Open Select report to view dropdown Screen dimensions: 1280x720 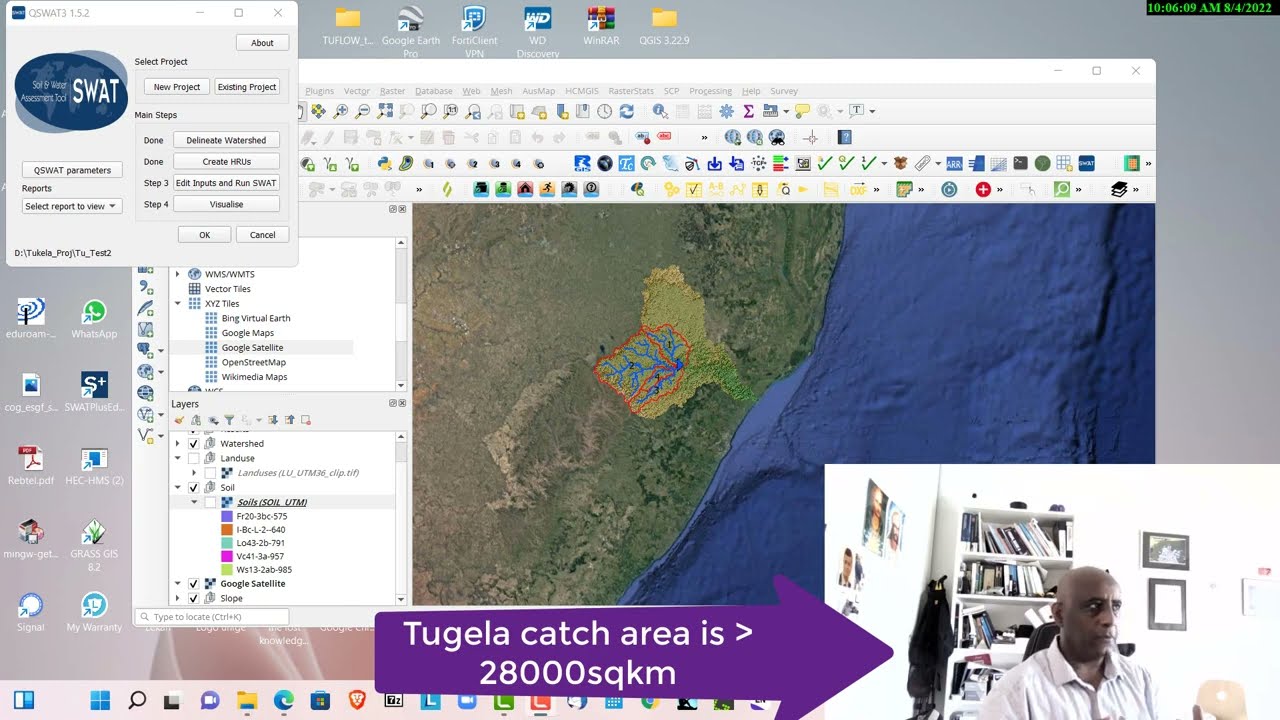[x=71, y=206]
